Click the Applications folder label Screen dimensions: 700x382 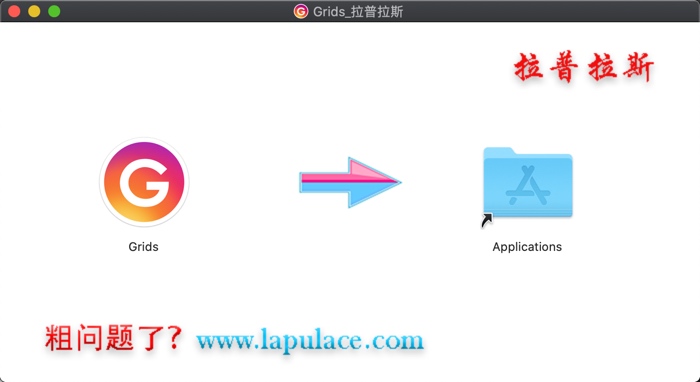coord(527,247)
